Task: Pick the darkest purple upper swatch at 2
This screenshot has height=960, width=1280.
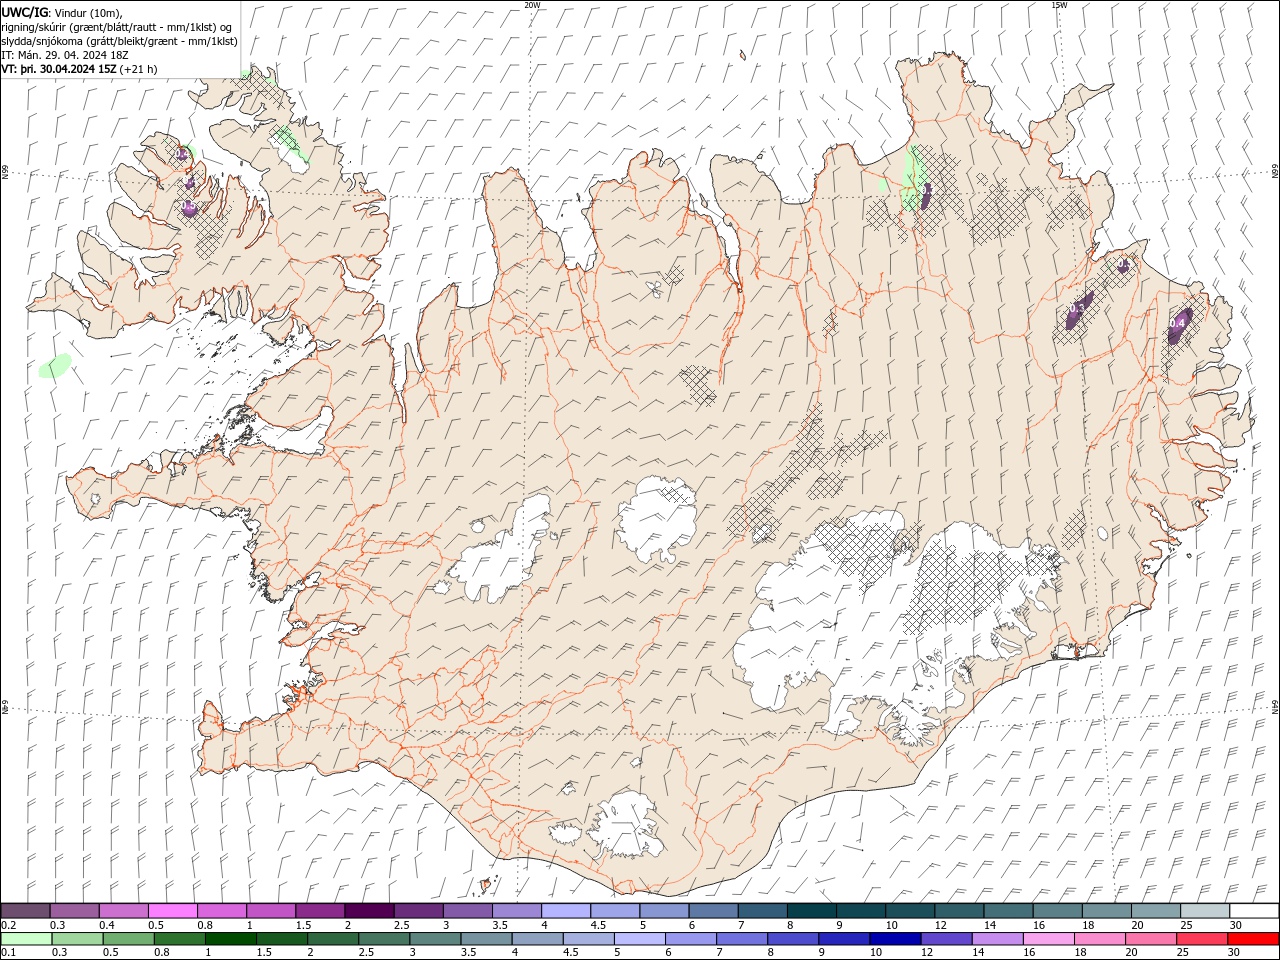Action: (x=369, y=911)
